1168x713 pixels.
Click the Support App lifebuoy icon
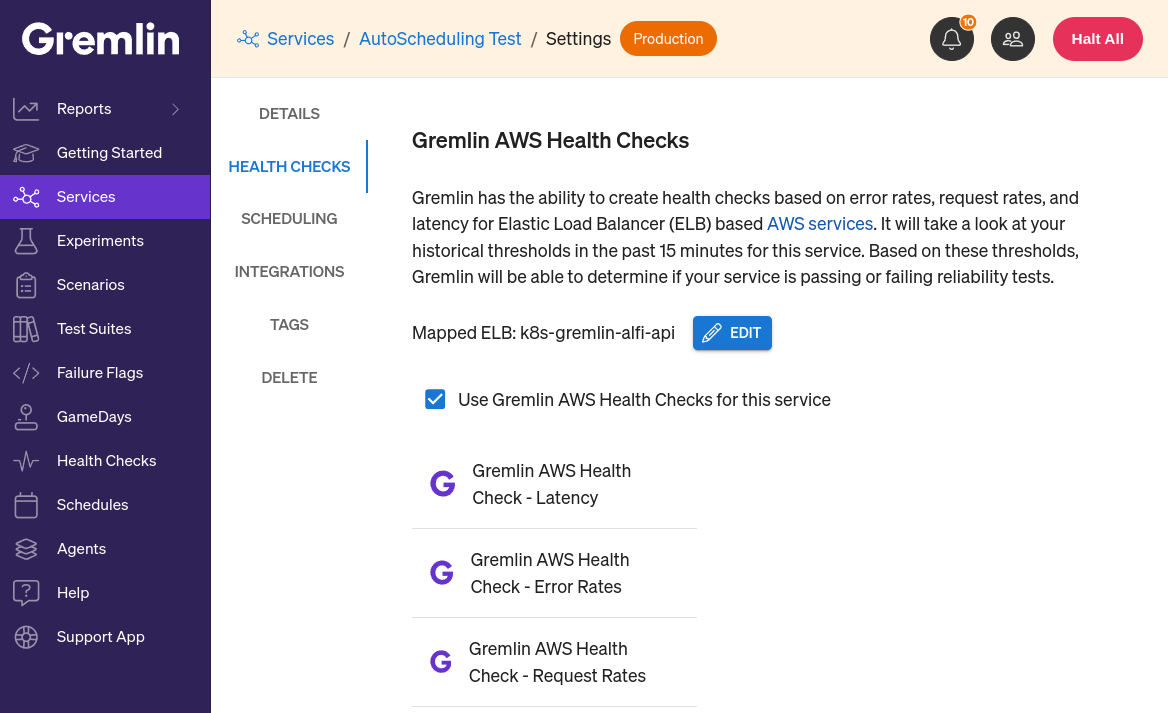pyautogui.click(x=26, y=636)
